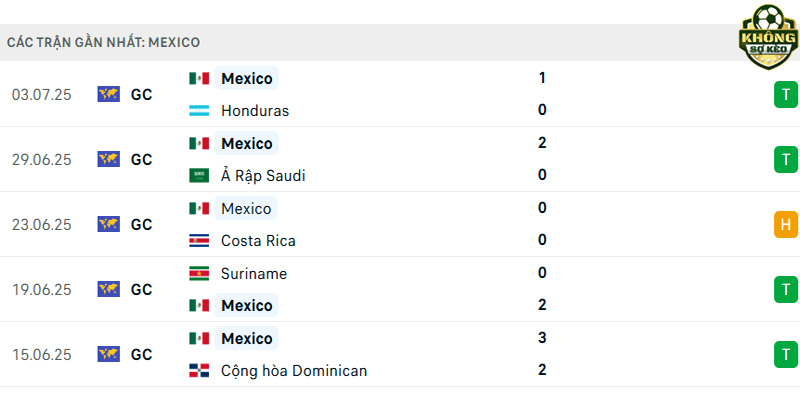This screenshot has width=800, height=400.
Task: Click the GC label for 23.06.25 match
Action: [141, 224]
